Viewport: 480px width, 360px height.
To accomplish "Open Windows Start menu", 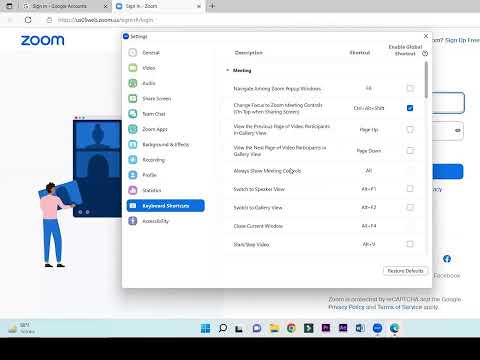I will click(x=205, y=328).
